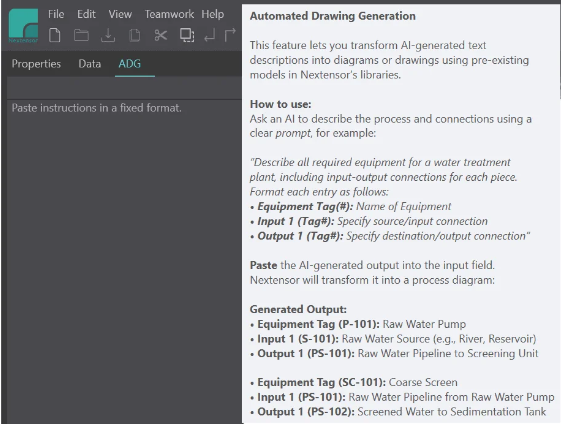
Task: Click 'Input 1 (S-101)' raw water source line
Action: [x=393, y=339]
